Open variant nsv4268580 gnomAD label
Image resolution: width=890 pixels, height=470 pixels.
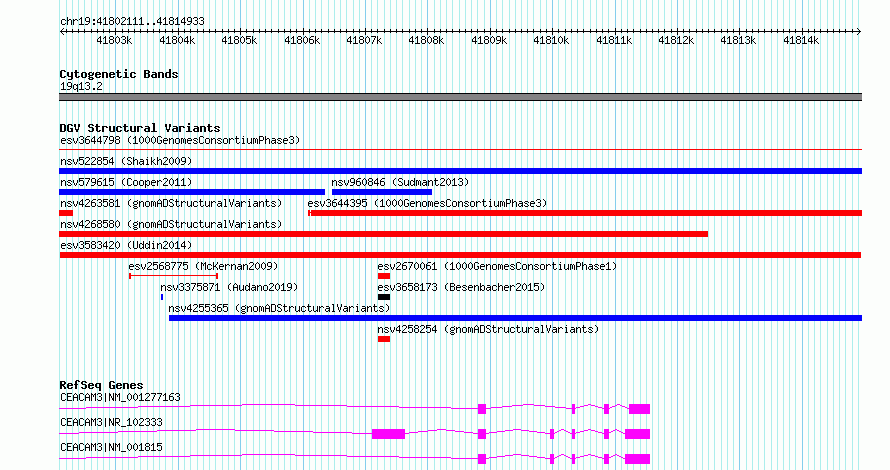171,224
